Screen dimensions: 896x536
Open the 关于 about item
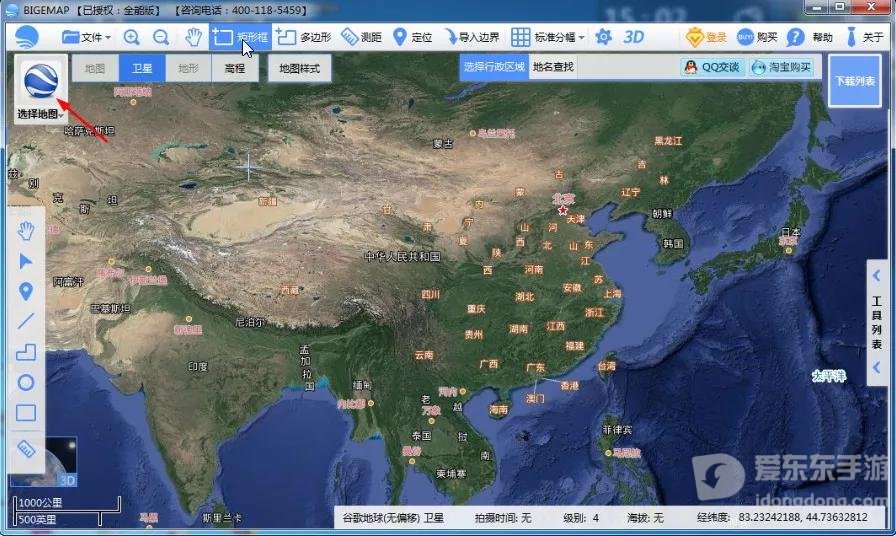[x=865, y=37]
